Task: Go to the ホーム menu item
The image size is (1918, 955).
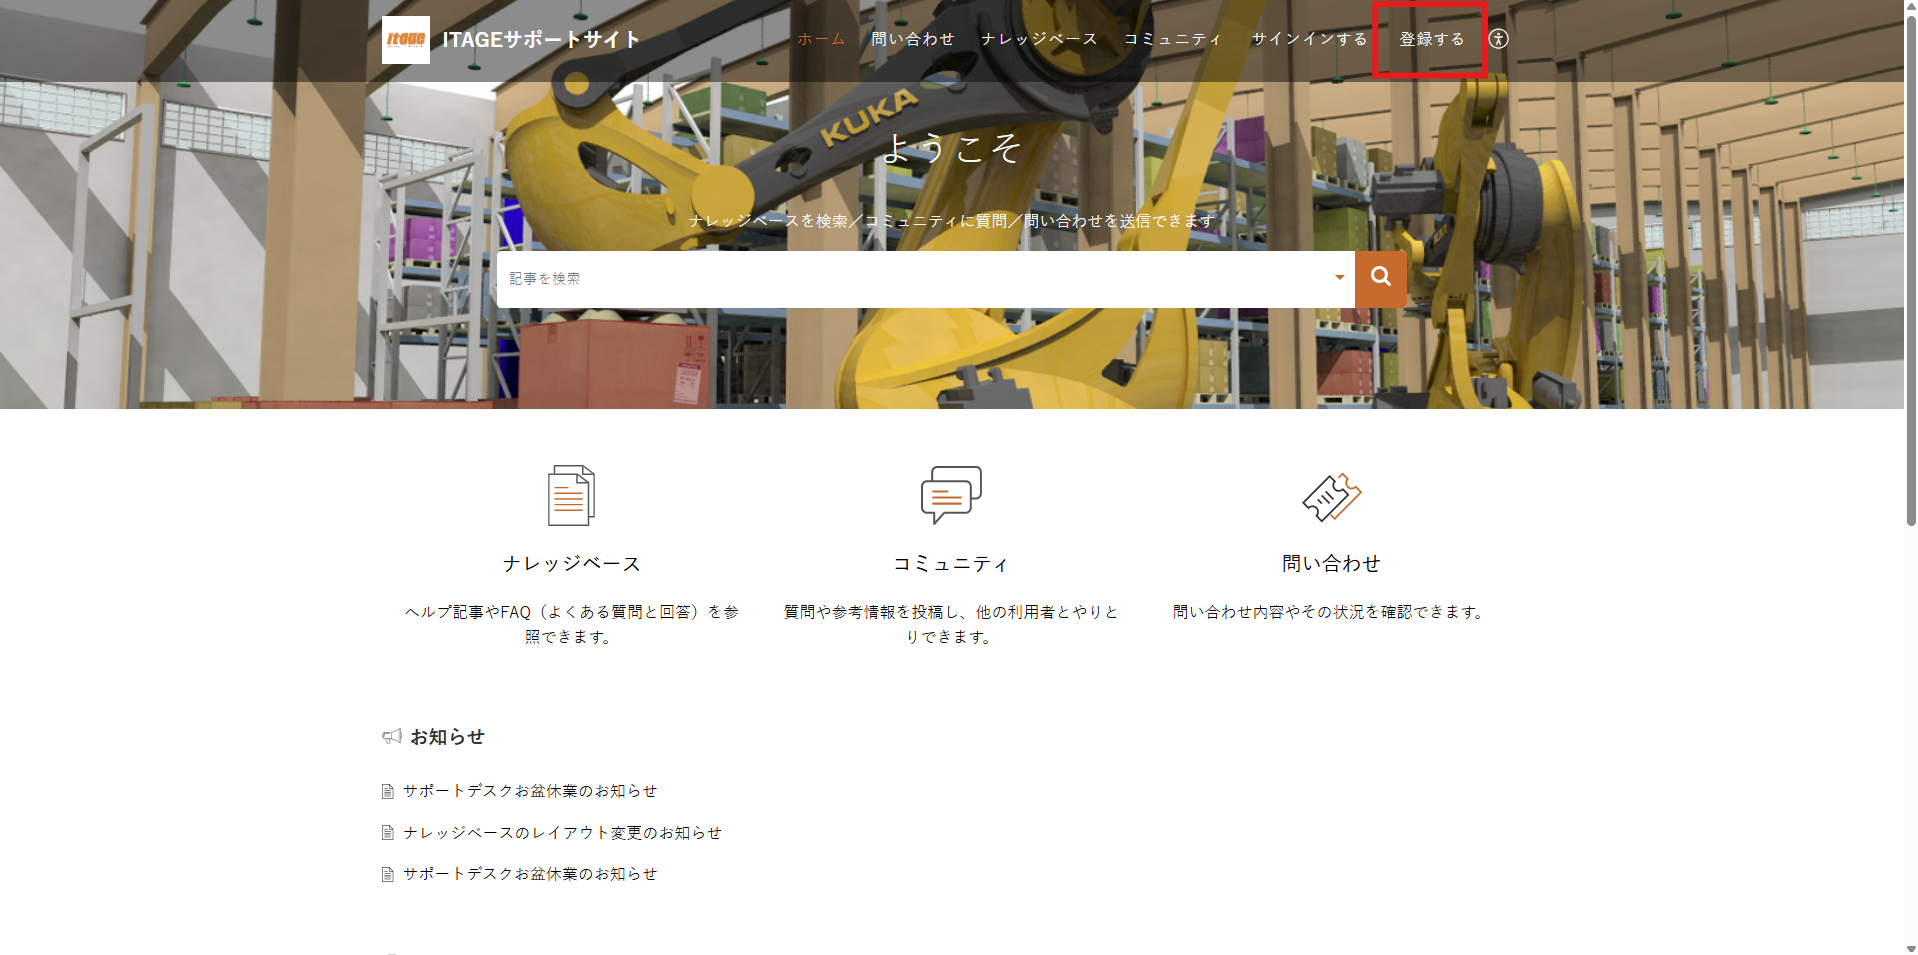Action: click(x=821, y=39)
